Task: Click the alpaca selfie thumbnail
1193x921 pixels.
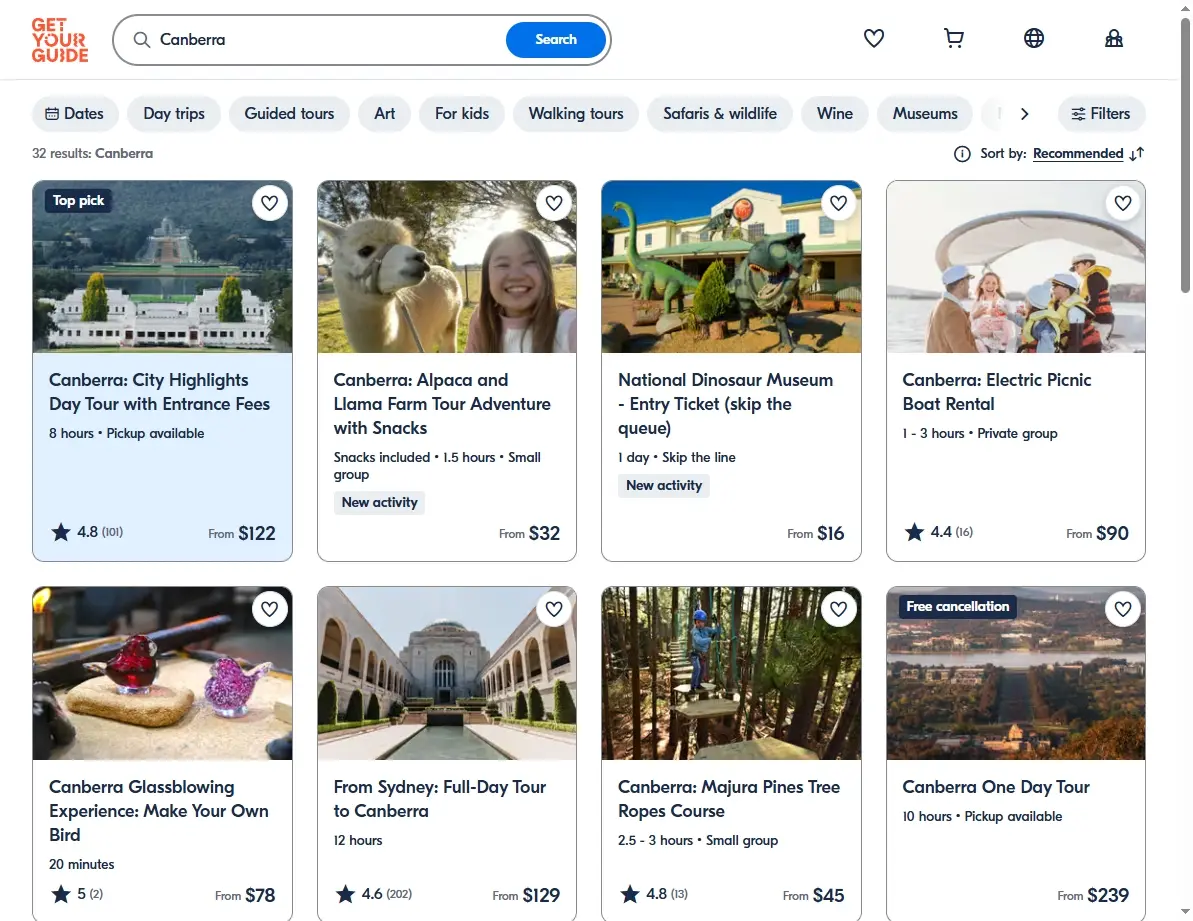Action: [447, 267]
